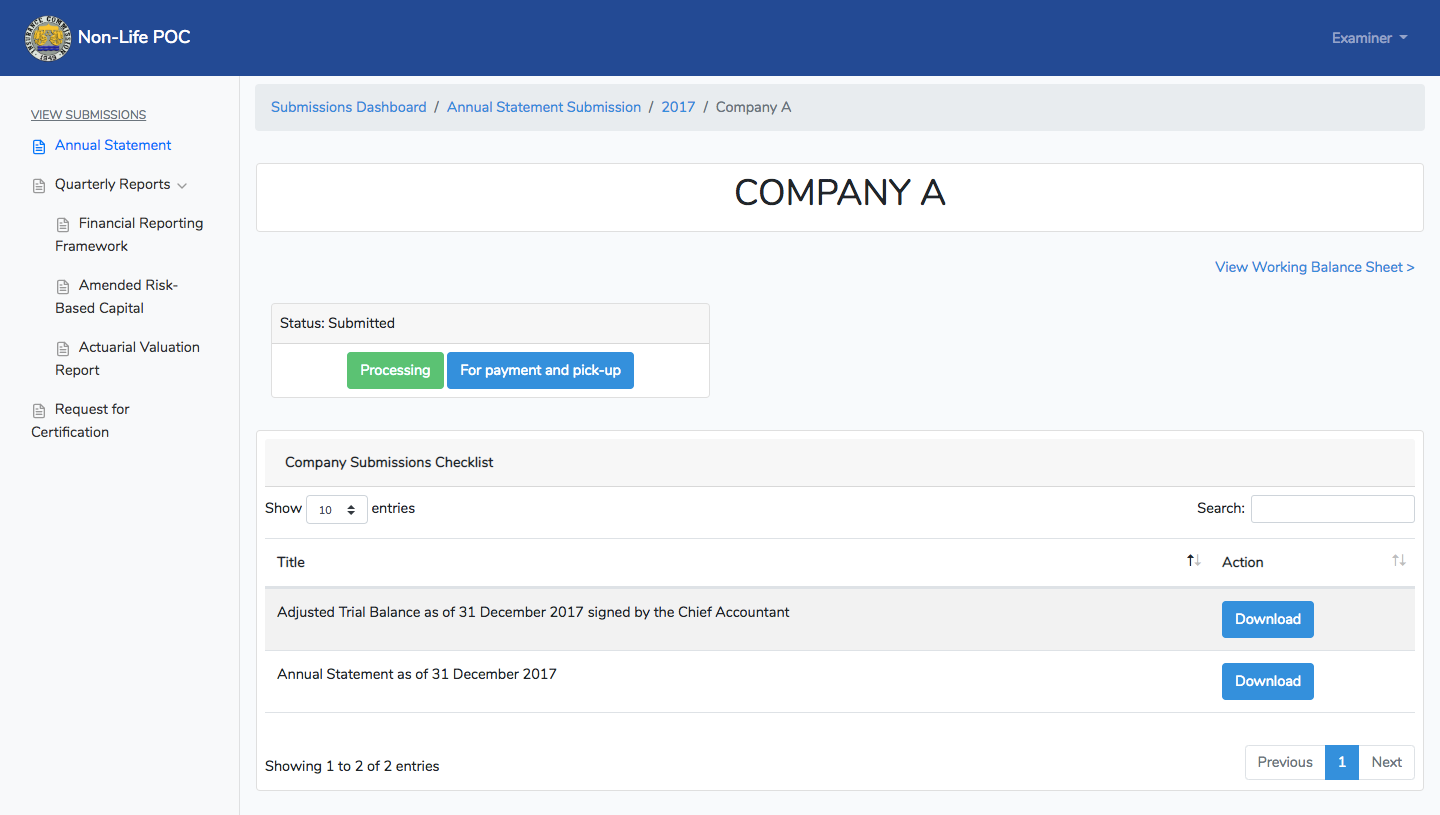
Task: Download the Adjusted Trial Balance file
Action: point(1267,619)
